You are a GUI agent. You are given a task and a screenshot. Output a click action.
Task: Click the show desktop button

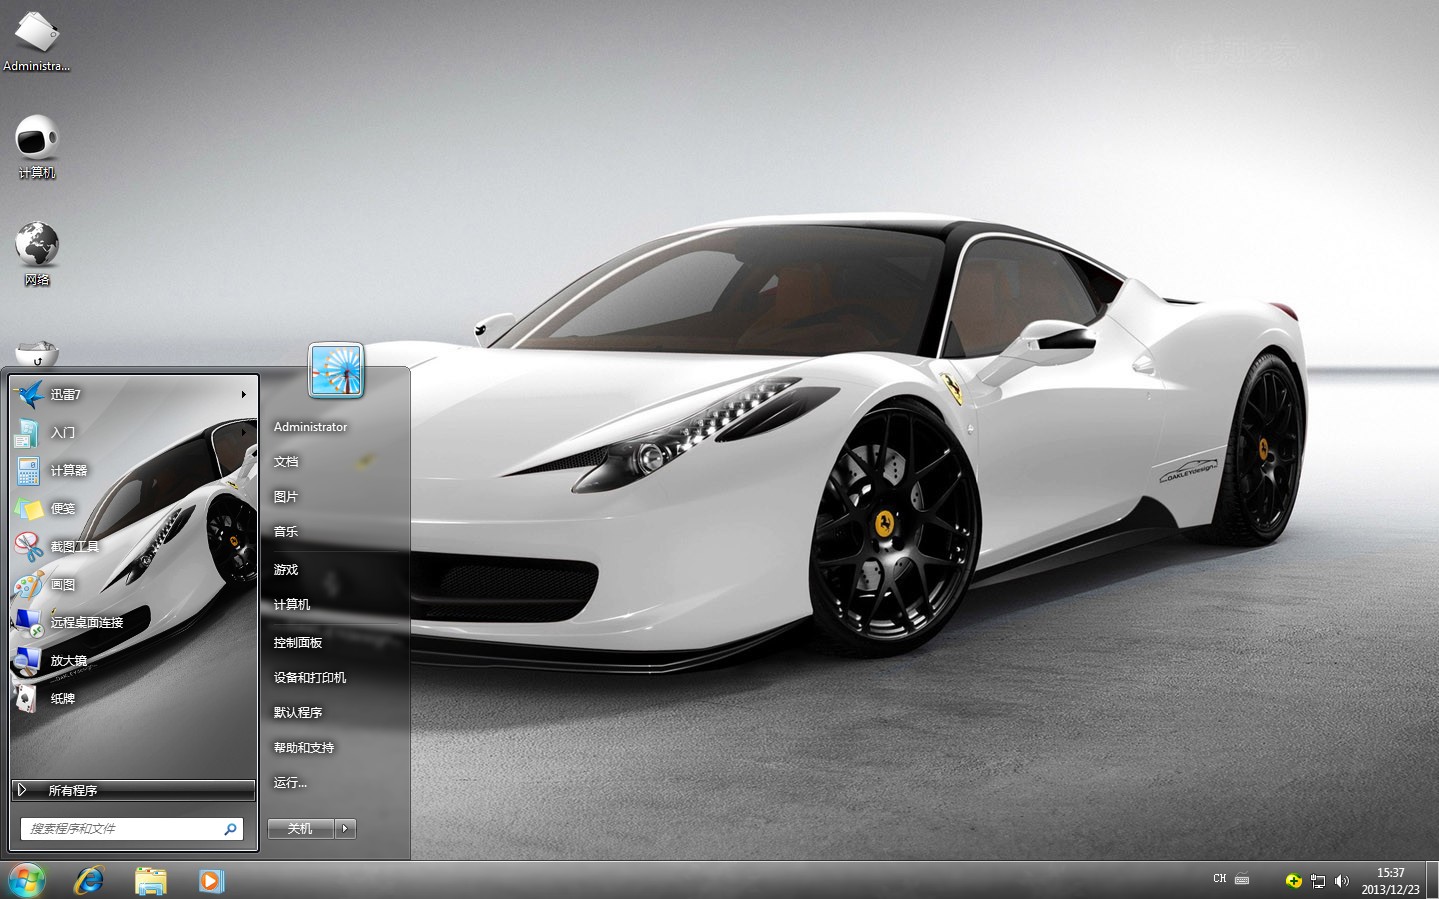coord(1432,880)
